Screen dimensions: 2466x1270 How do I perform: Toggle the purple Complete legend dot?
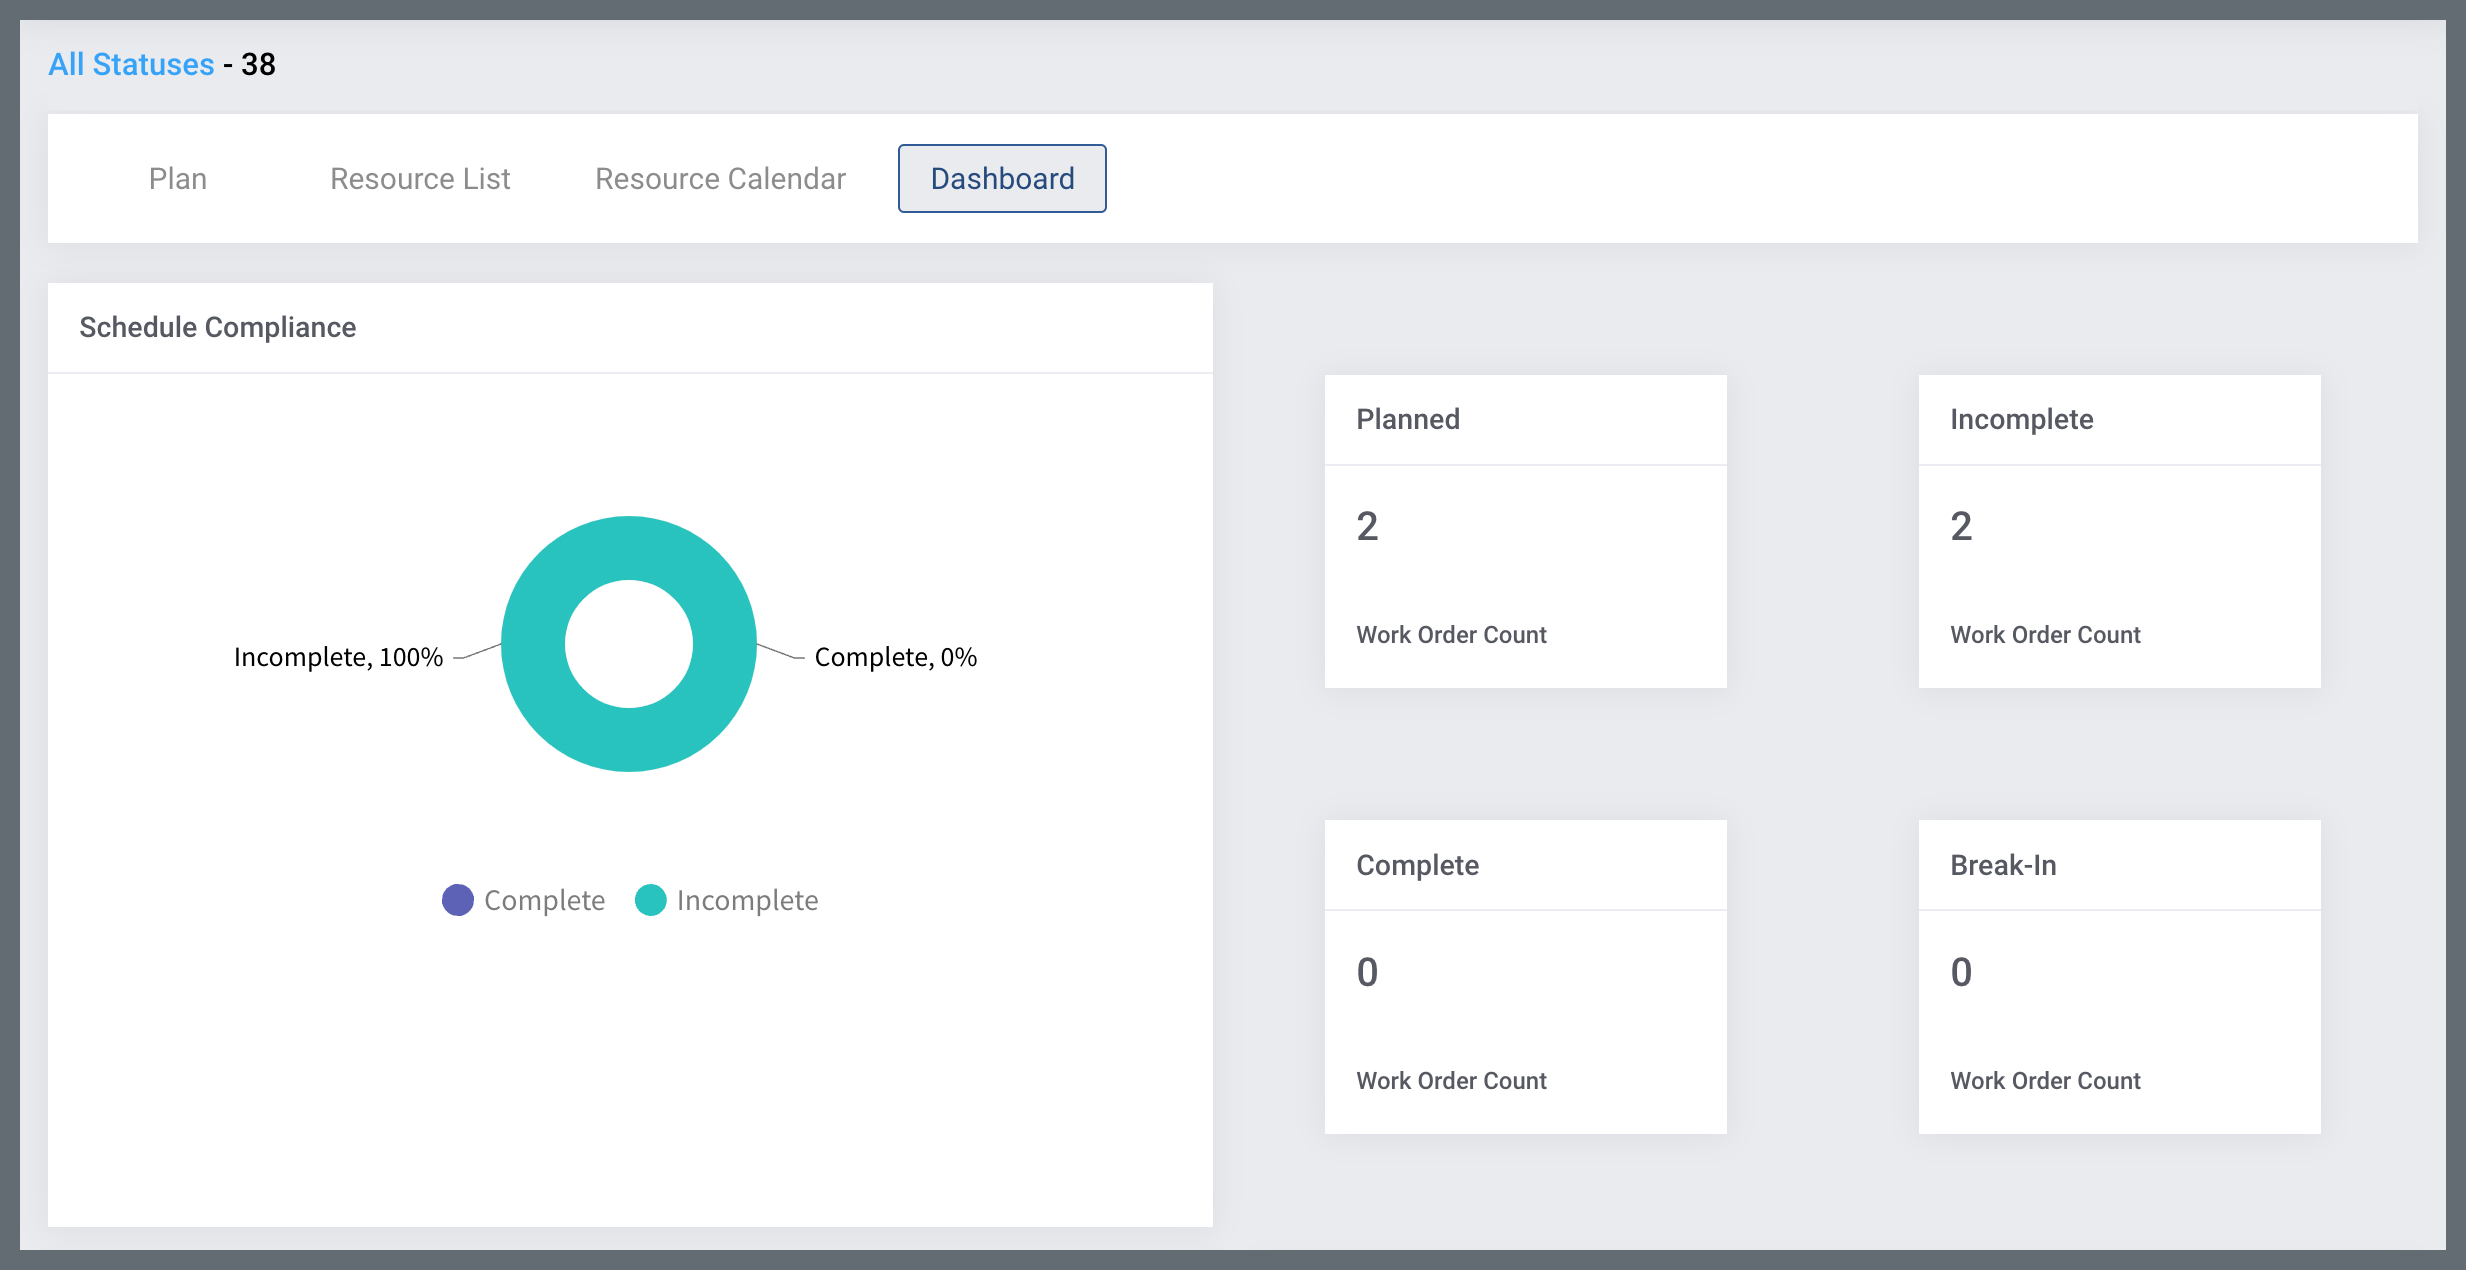click(x=458, y=900)
